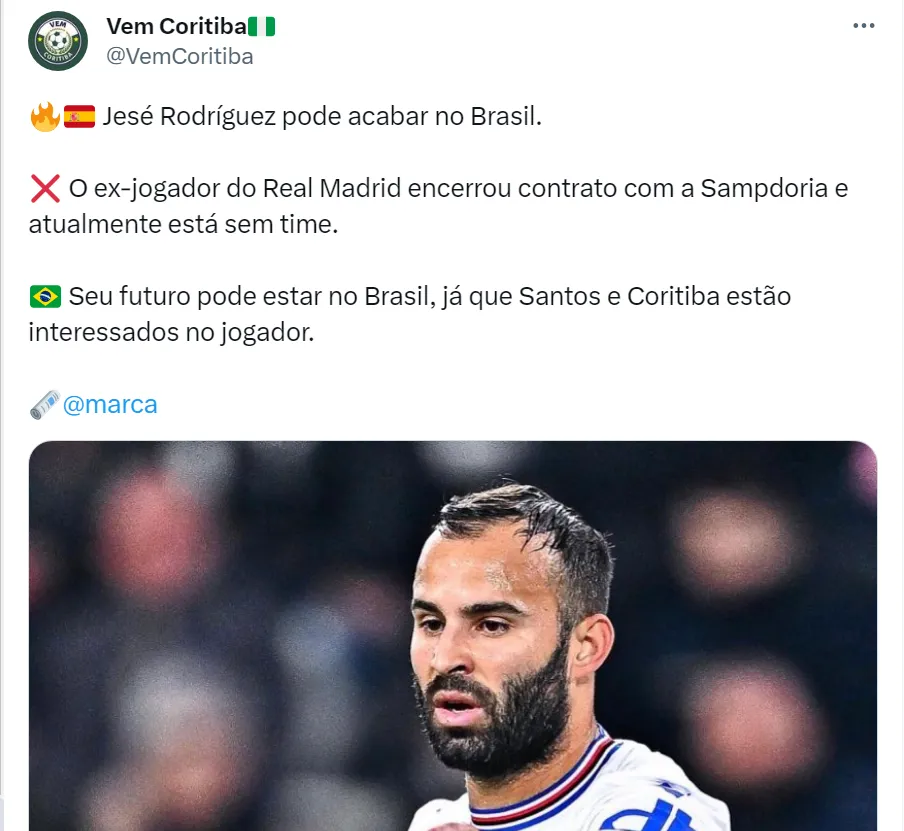
Task: Click the red cross mark emoji
Action: coord(45,189)
